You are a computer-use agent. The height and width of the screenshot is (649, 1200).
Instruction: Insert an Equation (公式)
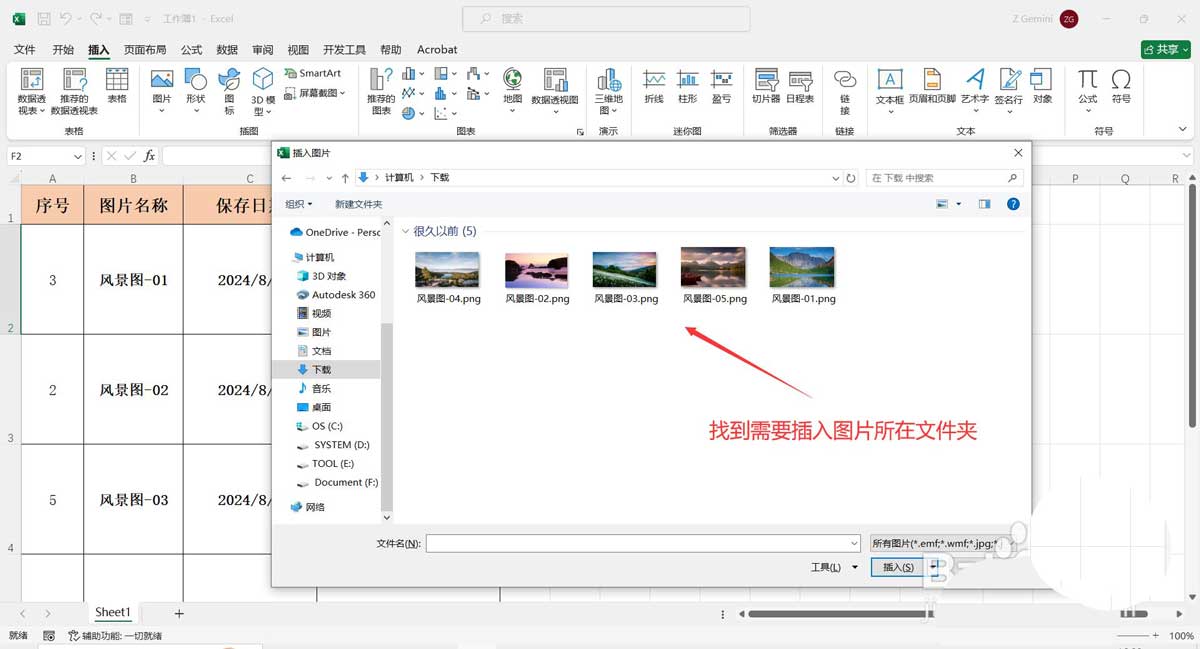click(x=1088, y=91)
